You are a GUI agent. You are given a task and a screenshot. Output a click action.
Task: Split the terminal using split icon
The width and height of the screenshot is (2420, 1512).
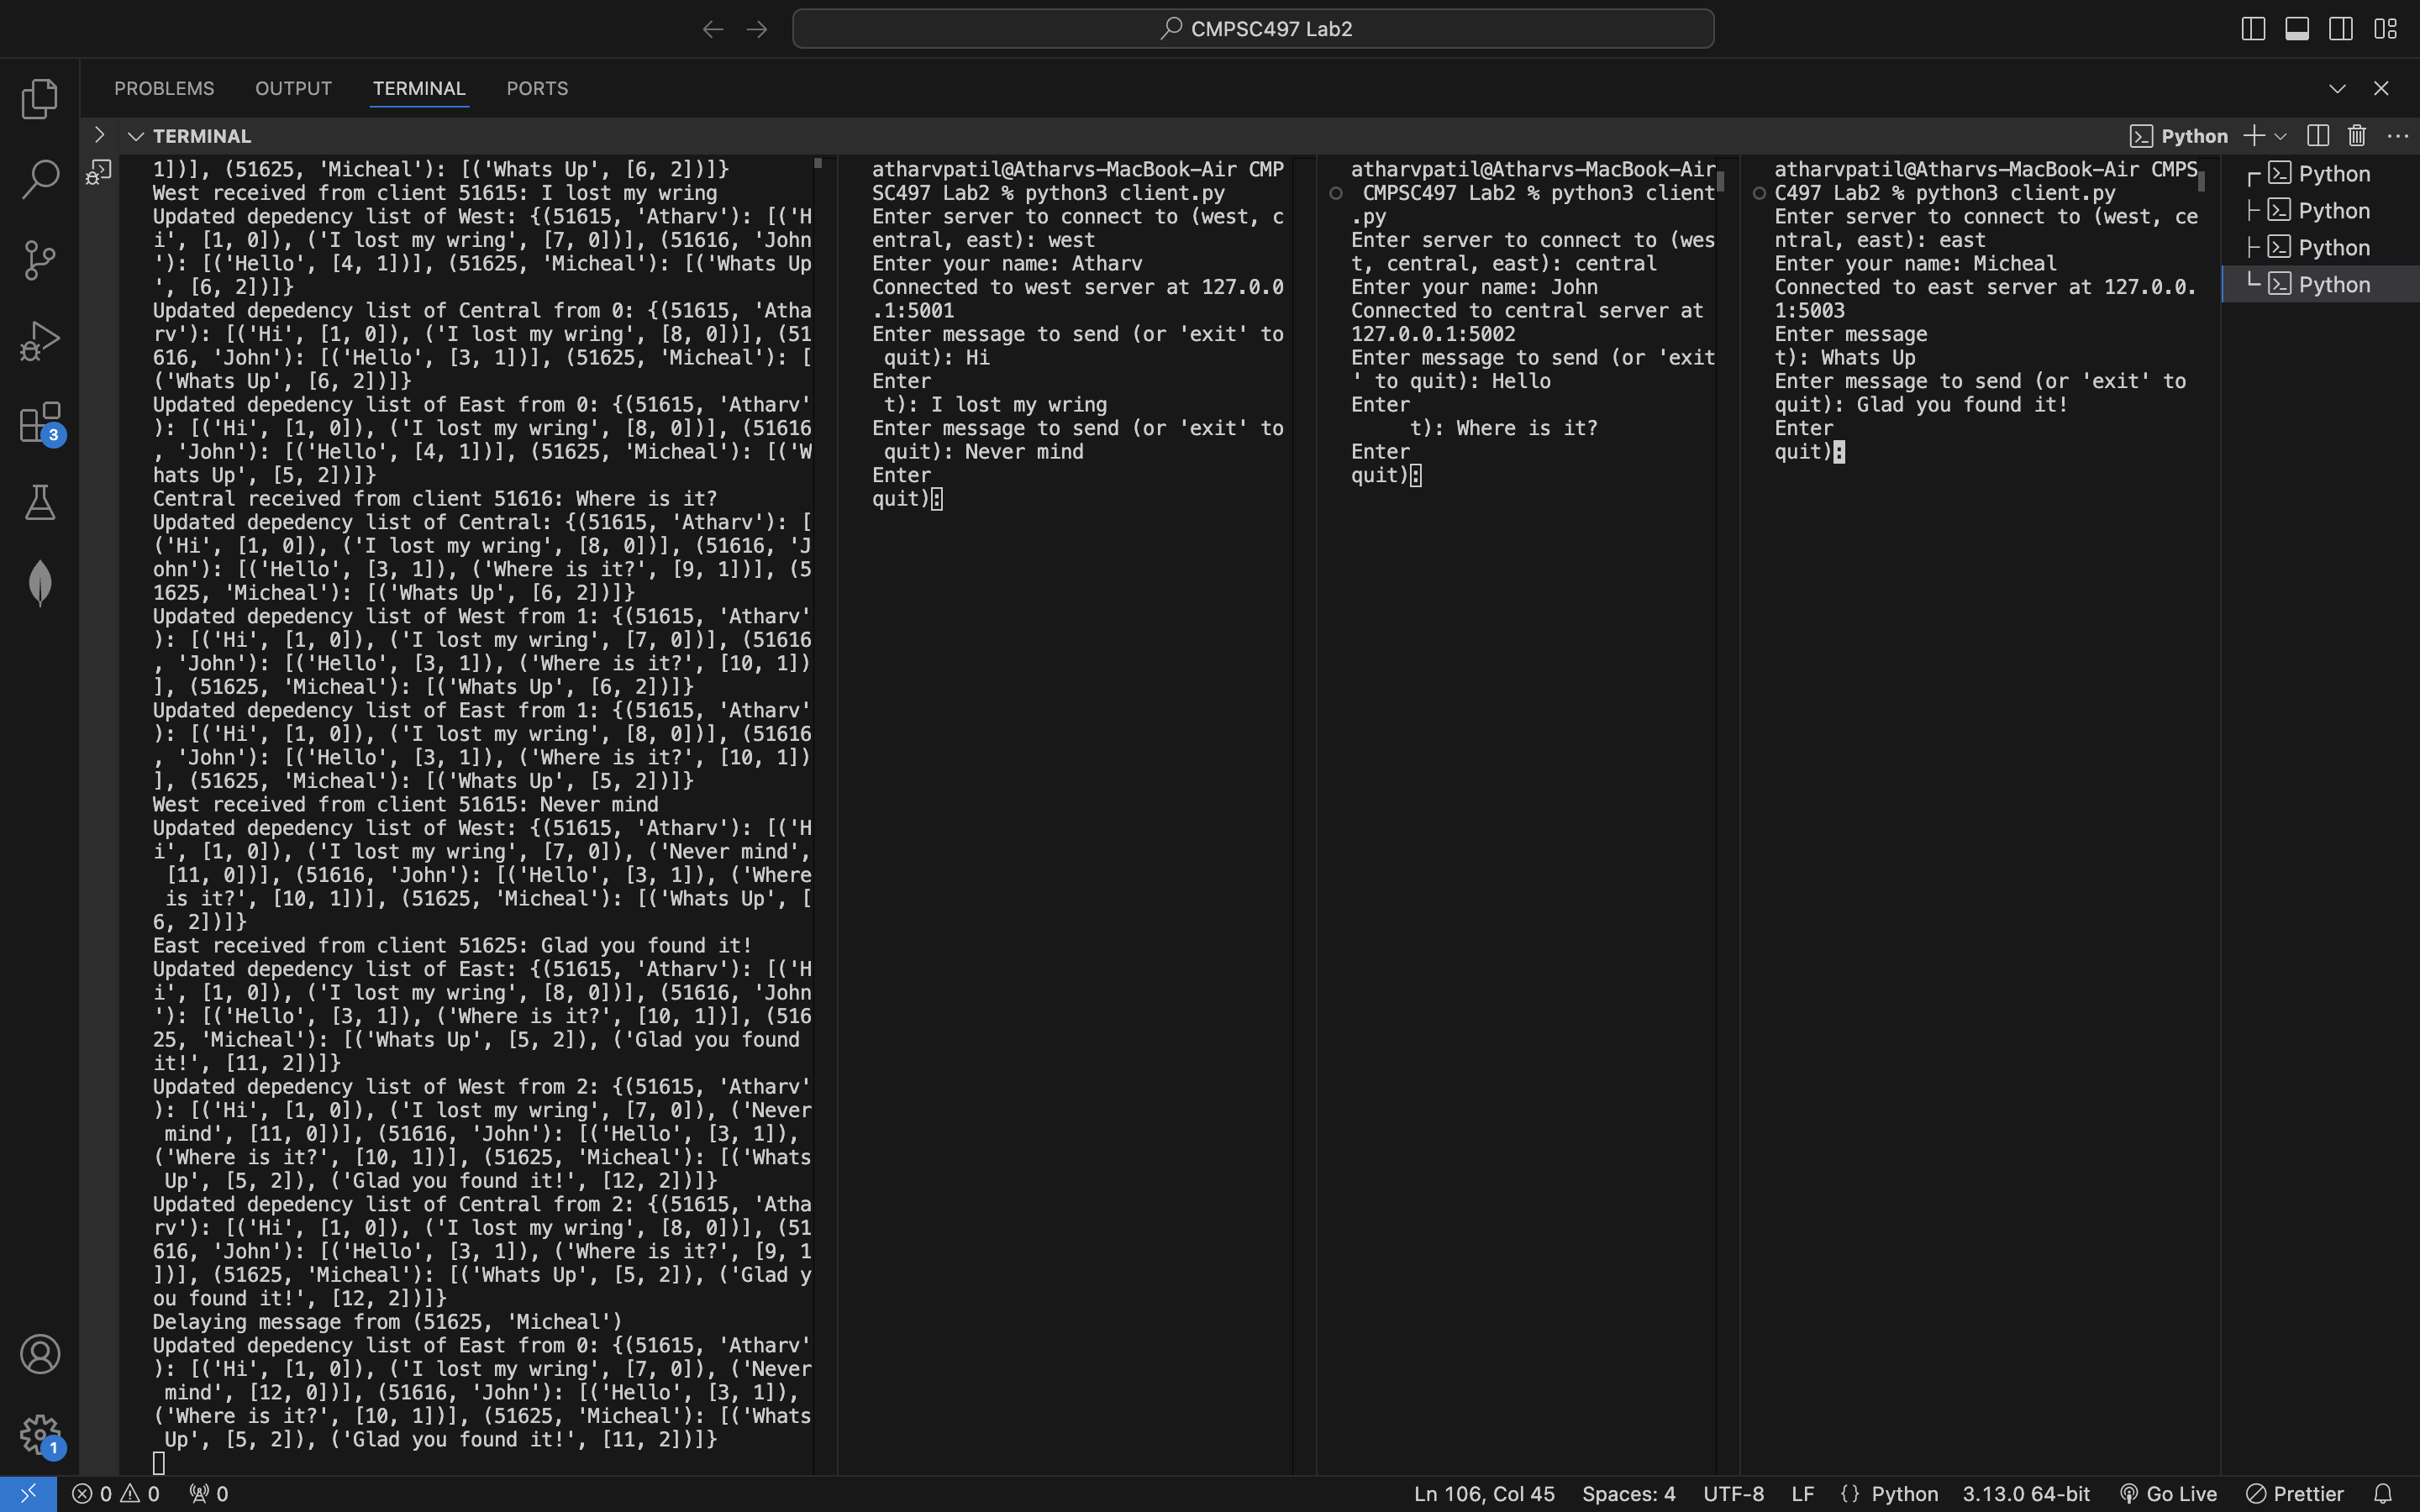coord(2317,136)
